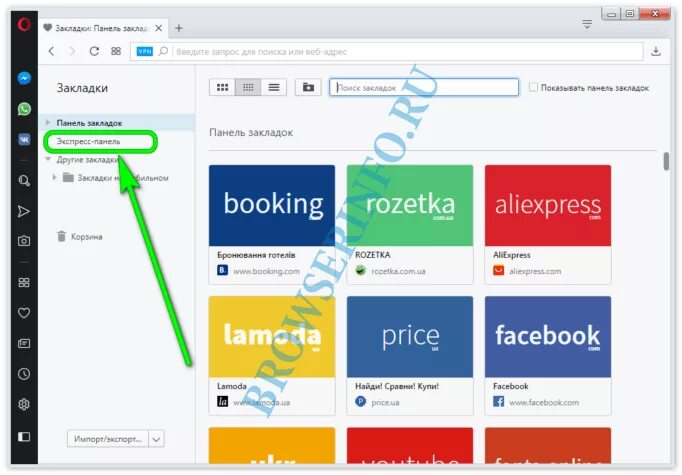Reload the current page

94,51
